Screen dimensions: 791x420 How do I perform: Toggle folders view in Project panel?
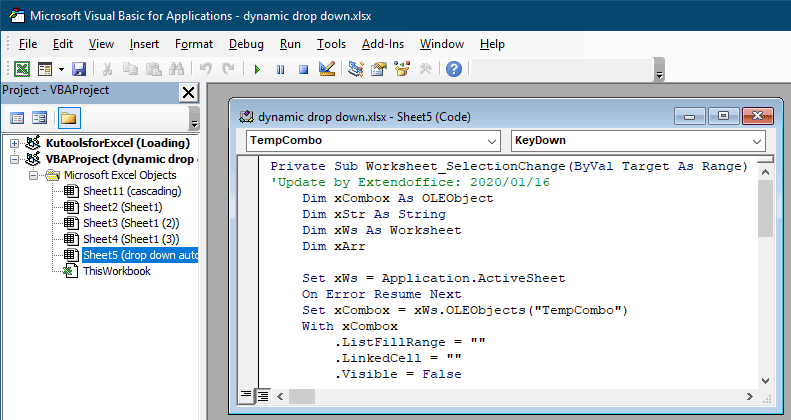[68, 118]
